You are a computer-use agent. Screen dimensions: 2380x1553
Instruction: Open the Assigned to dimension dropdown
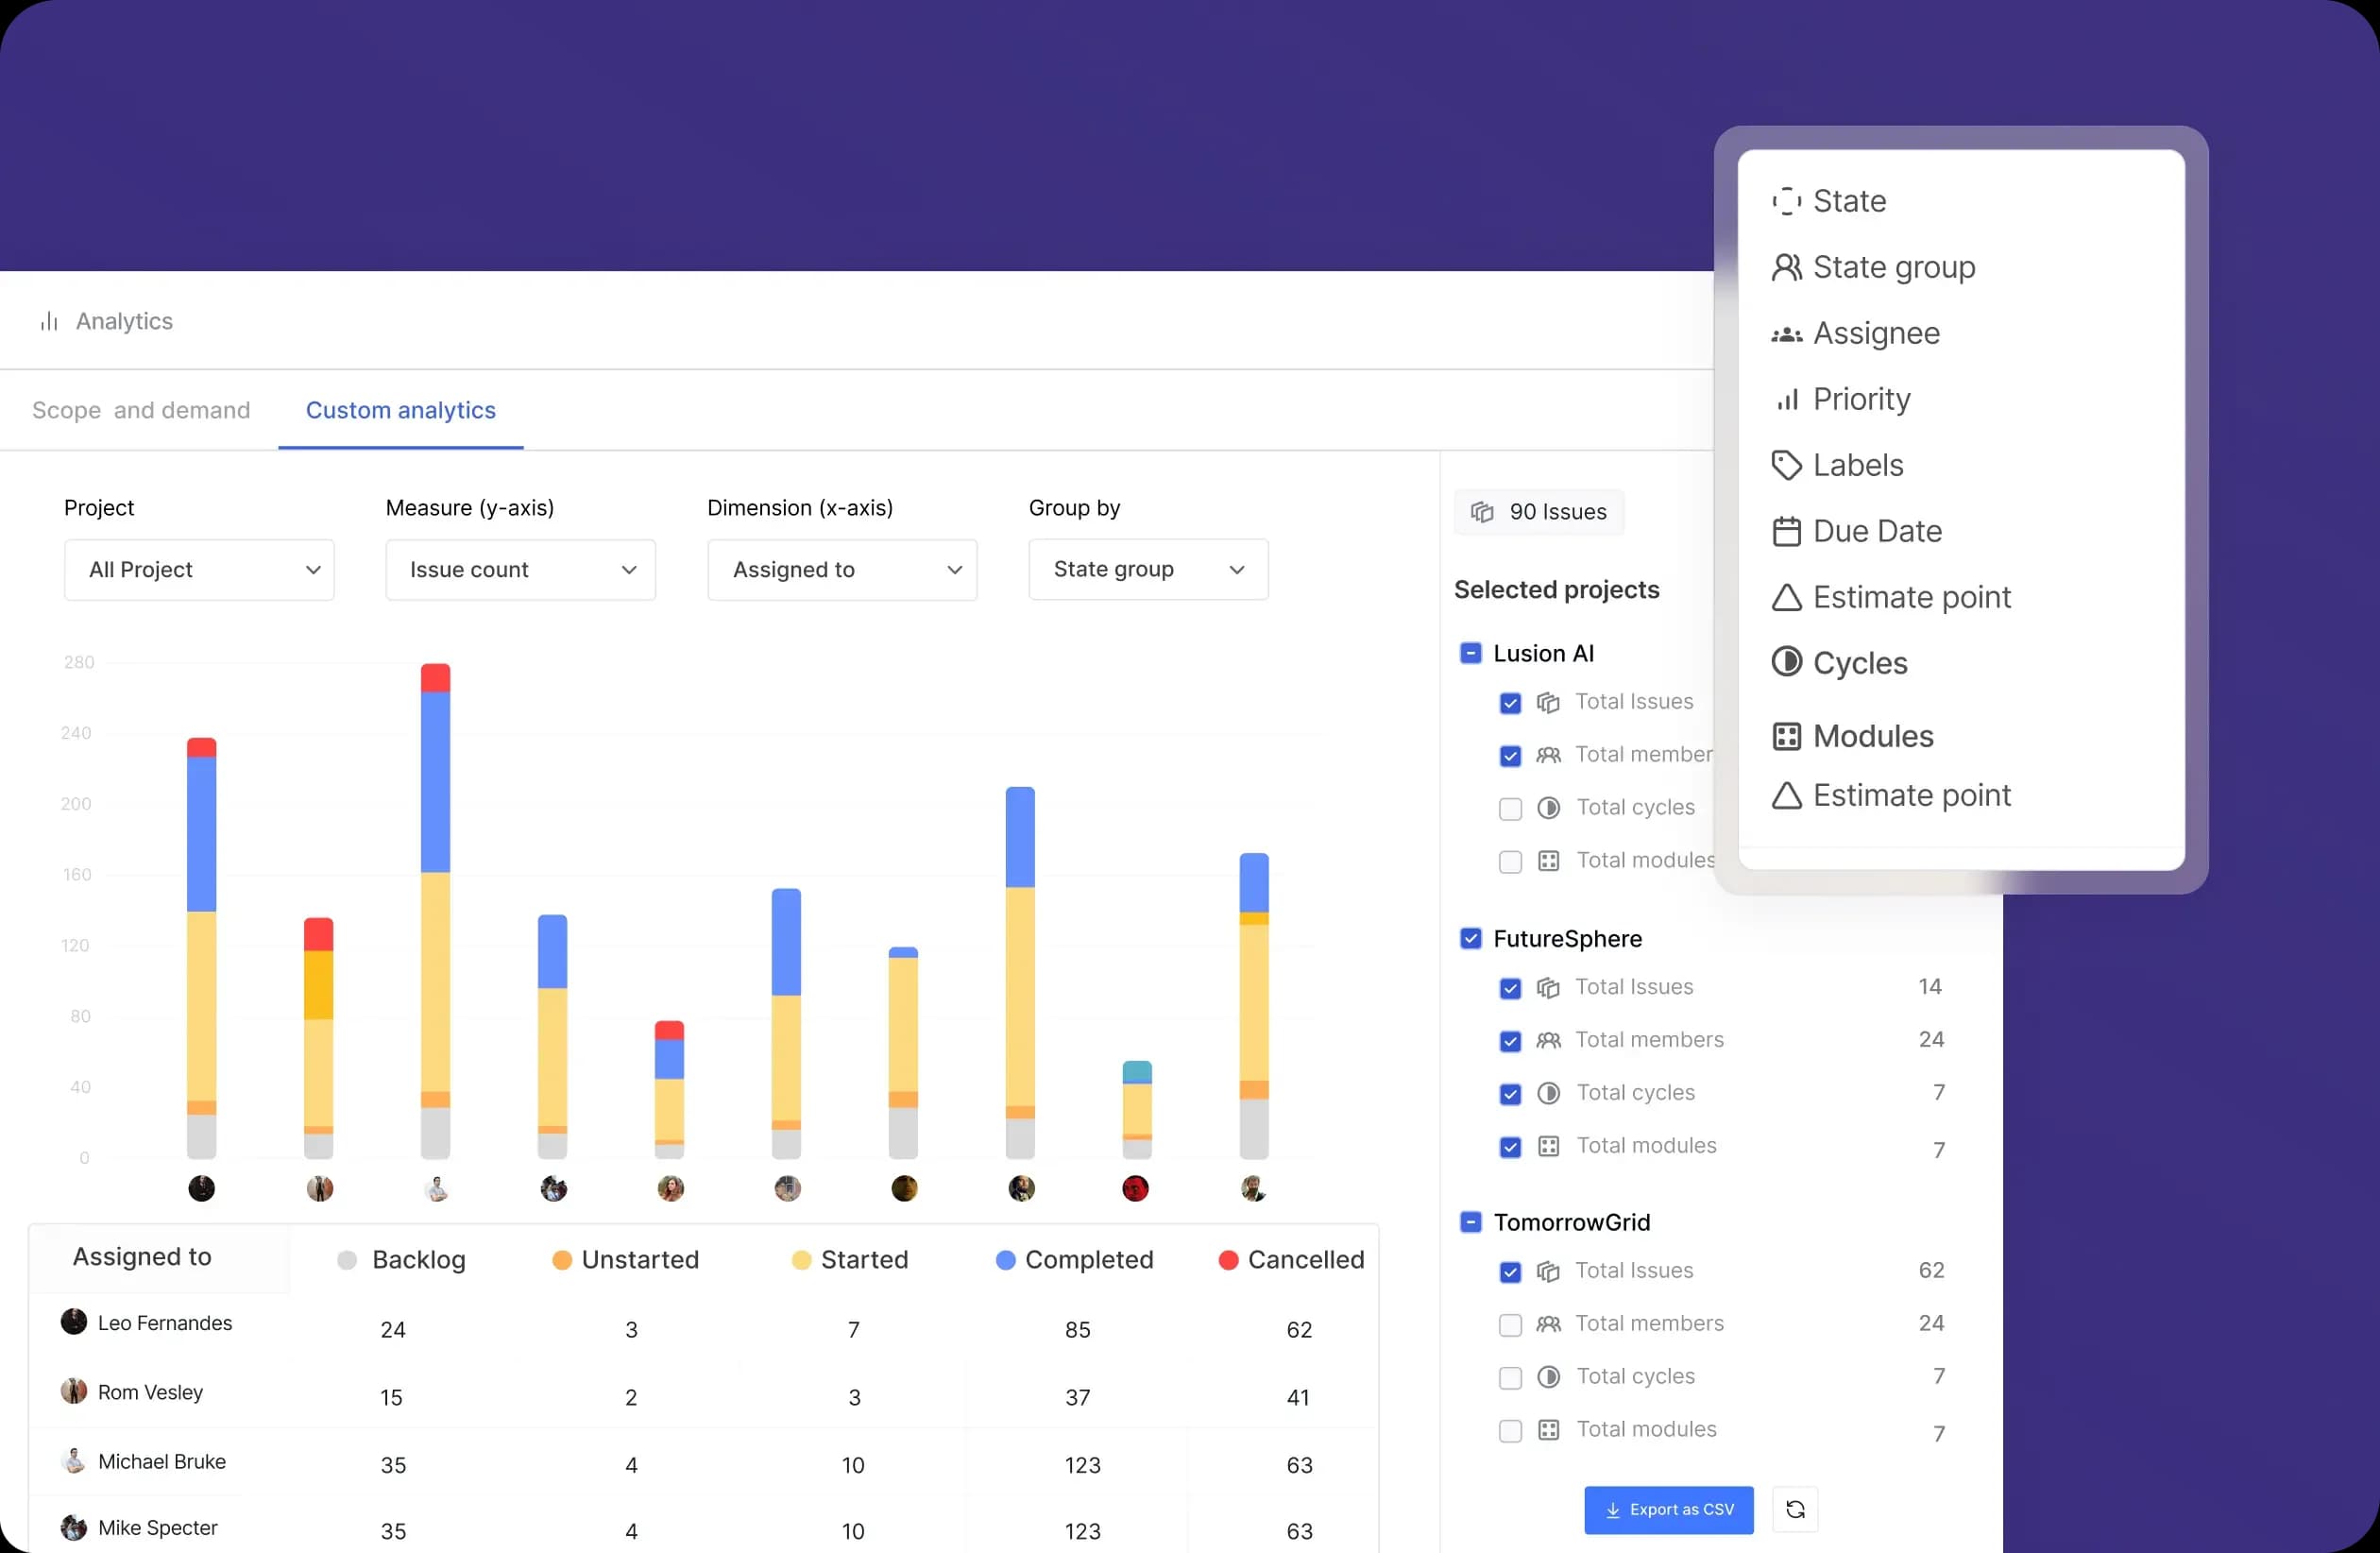(x=842, y=570)
